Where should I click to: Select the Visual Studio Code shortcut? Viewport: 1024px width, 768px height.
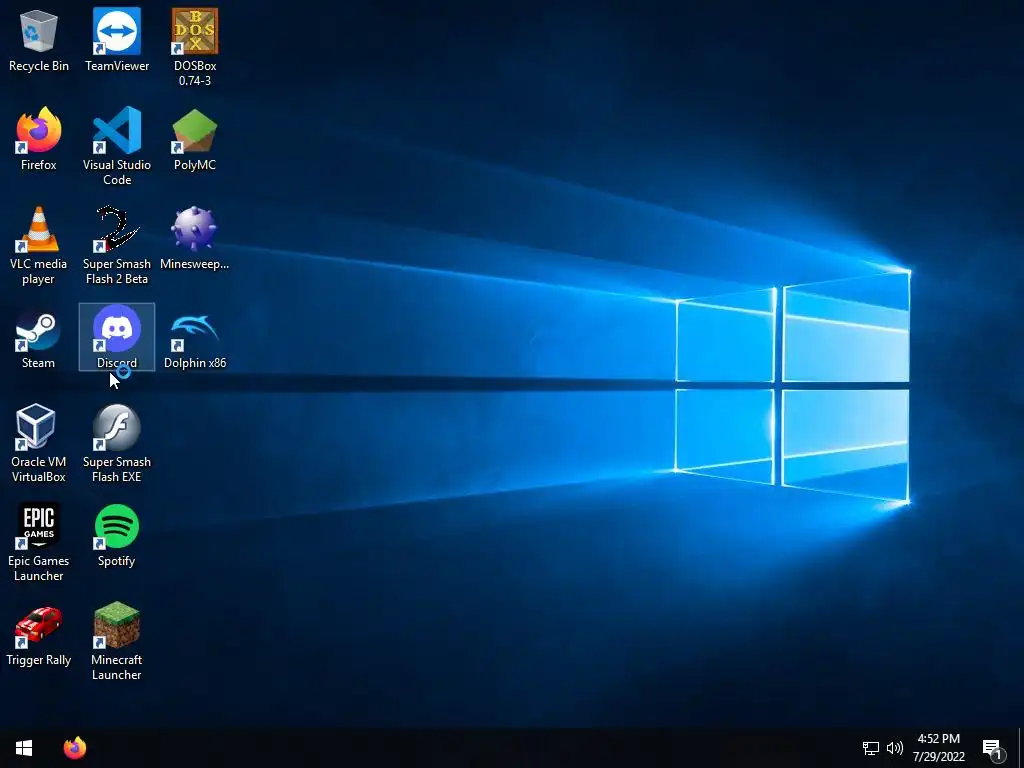pos(117,146)
